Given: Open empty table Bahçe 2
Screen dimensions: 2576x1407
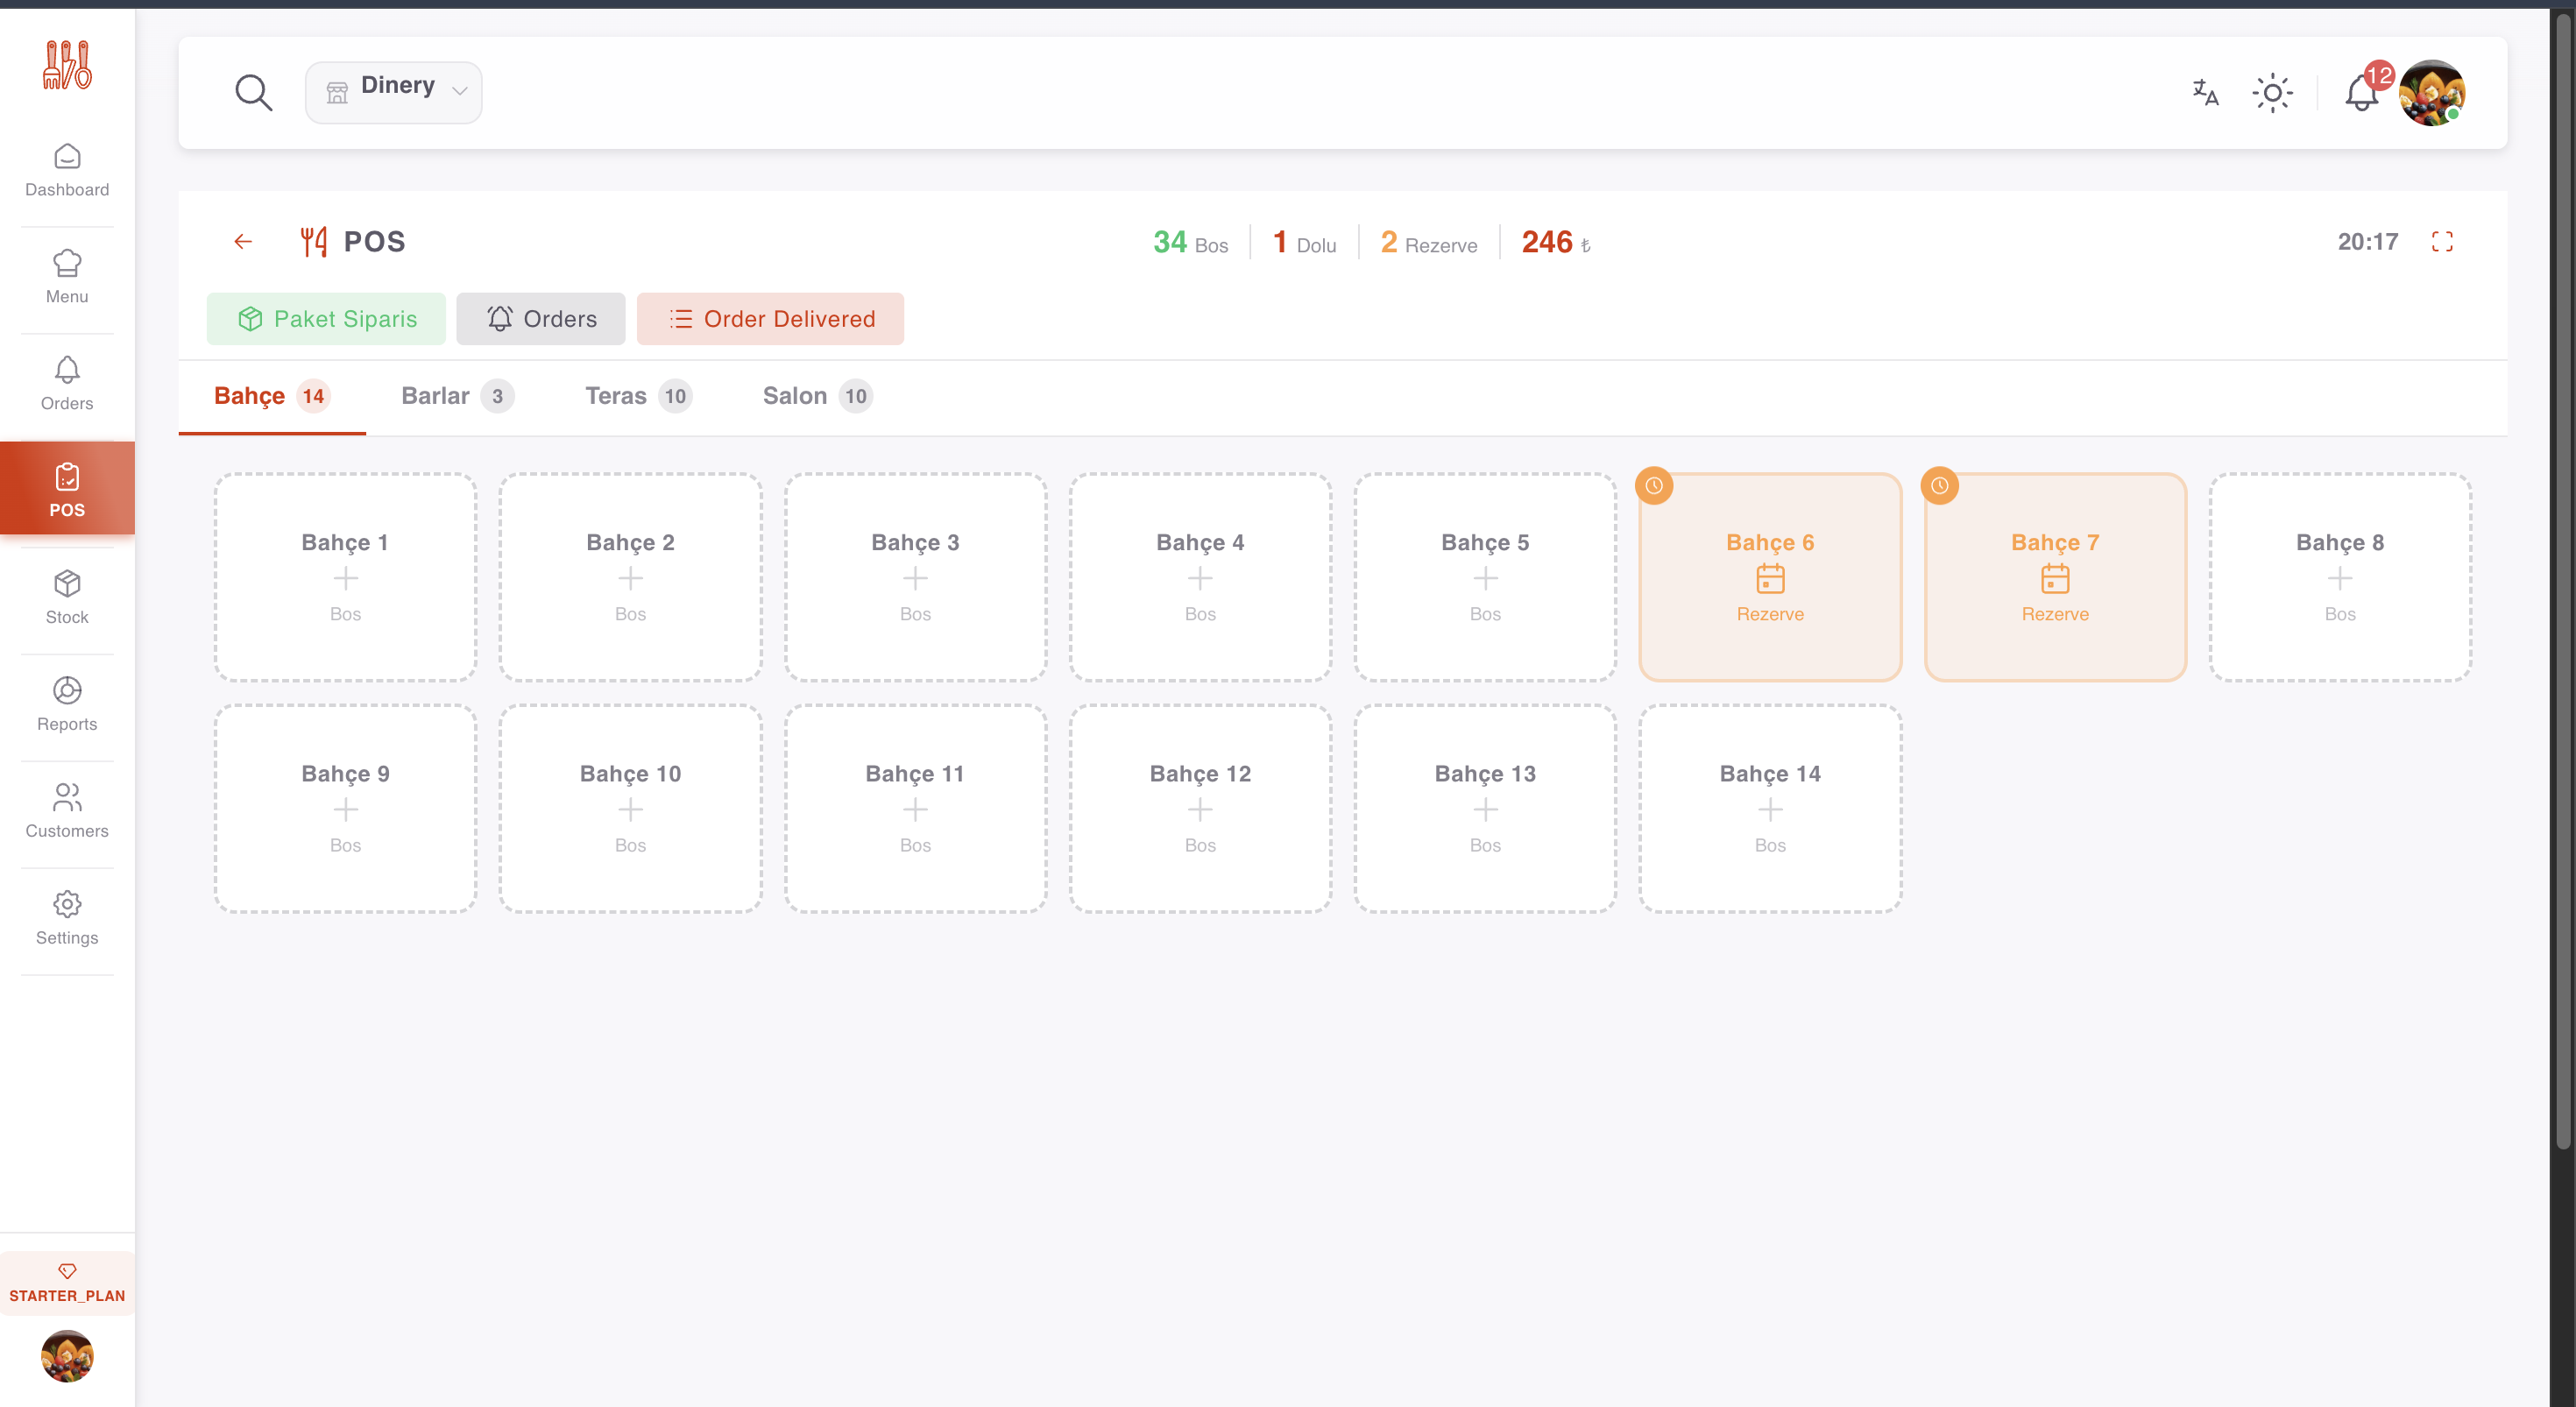Looking at the screenshot, I should pos(630,577).
